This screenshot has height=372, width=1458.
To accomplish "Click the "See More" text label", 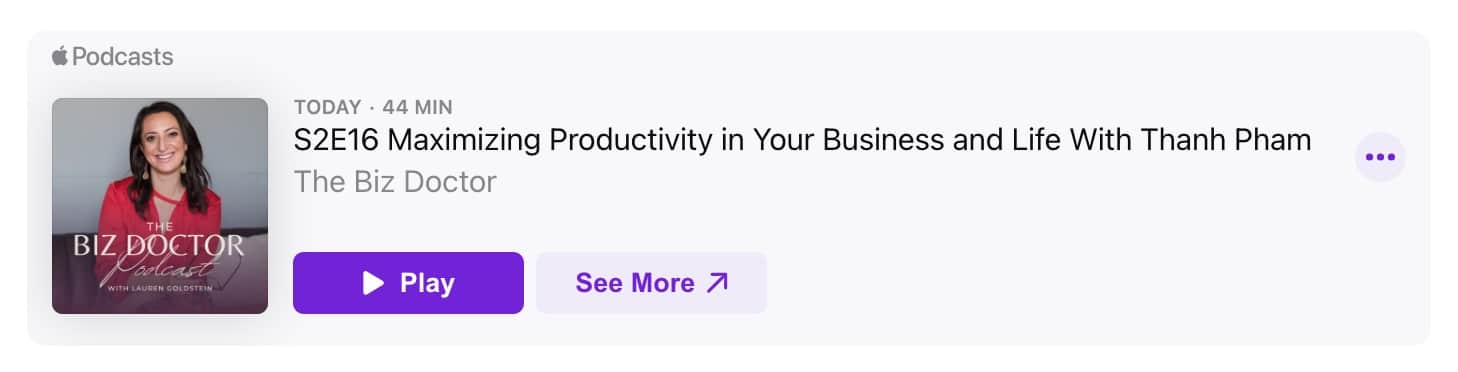I will click(x=635, y=283).
